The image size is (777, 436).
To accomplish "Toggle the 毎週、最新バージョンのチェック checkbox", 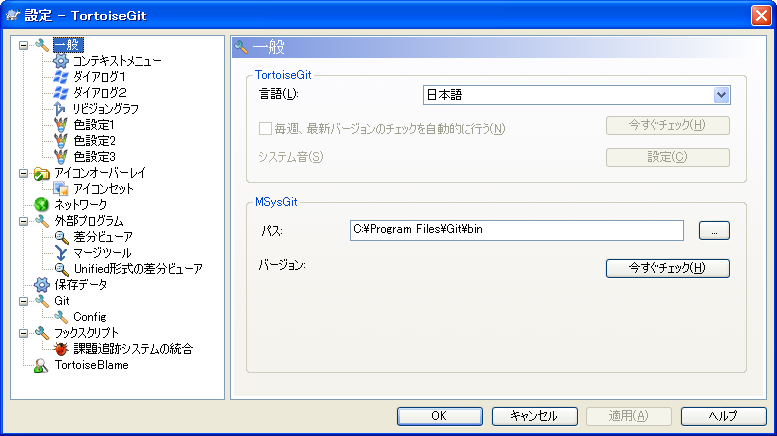I will click(265, 129).
